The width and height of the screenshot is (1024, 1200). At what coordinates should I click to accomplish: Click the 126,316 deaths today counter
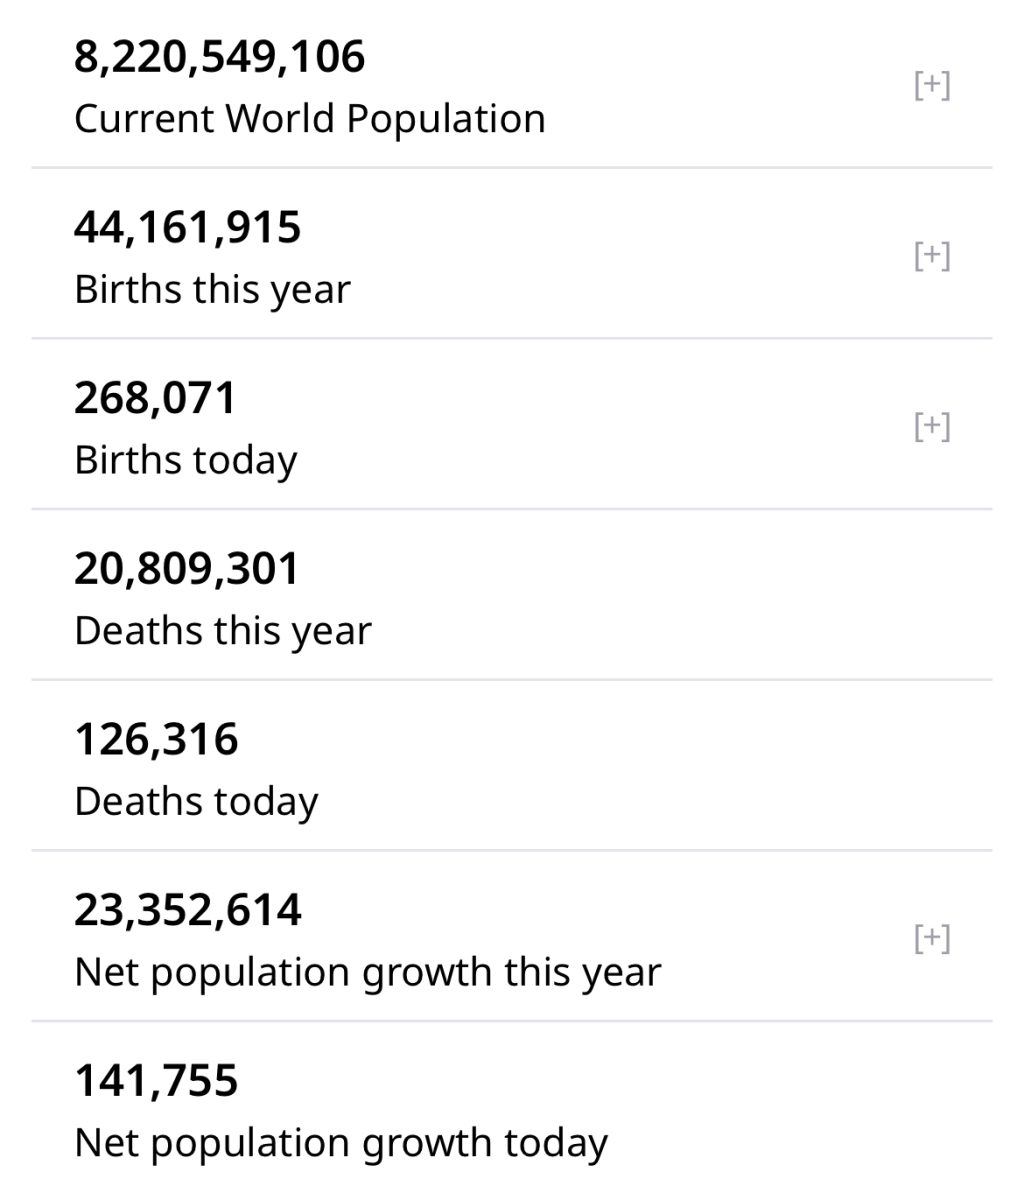click(x=156, y=740)
